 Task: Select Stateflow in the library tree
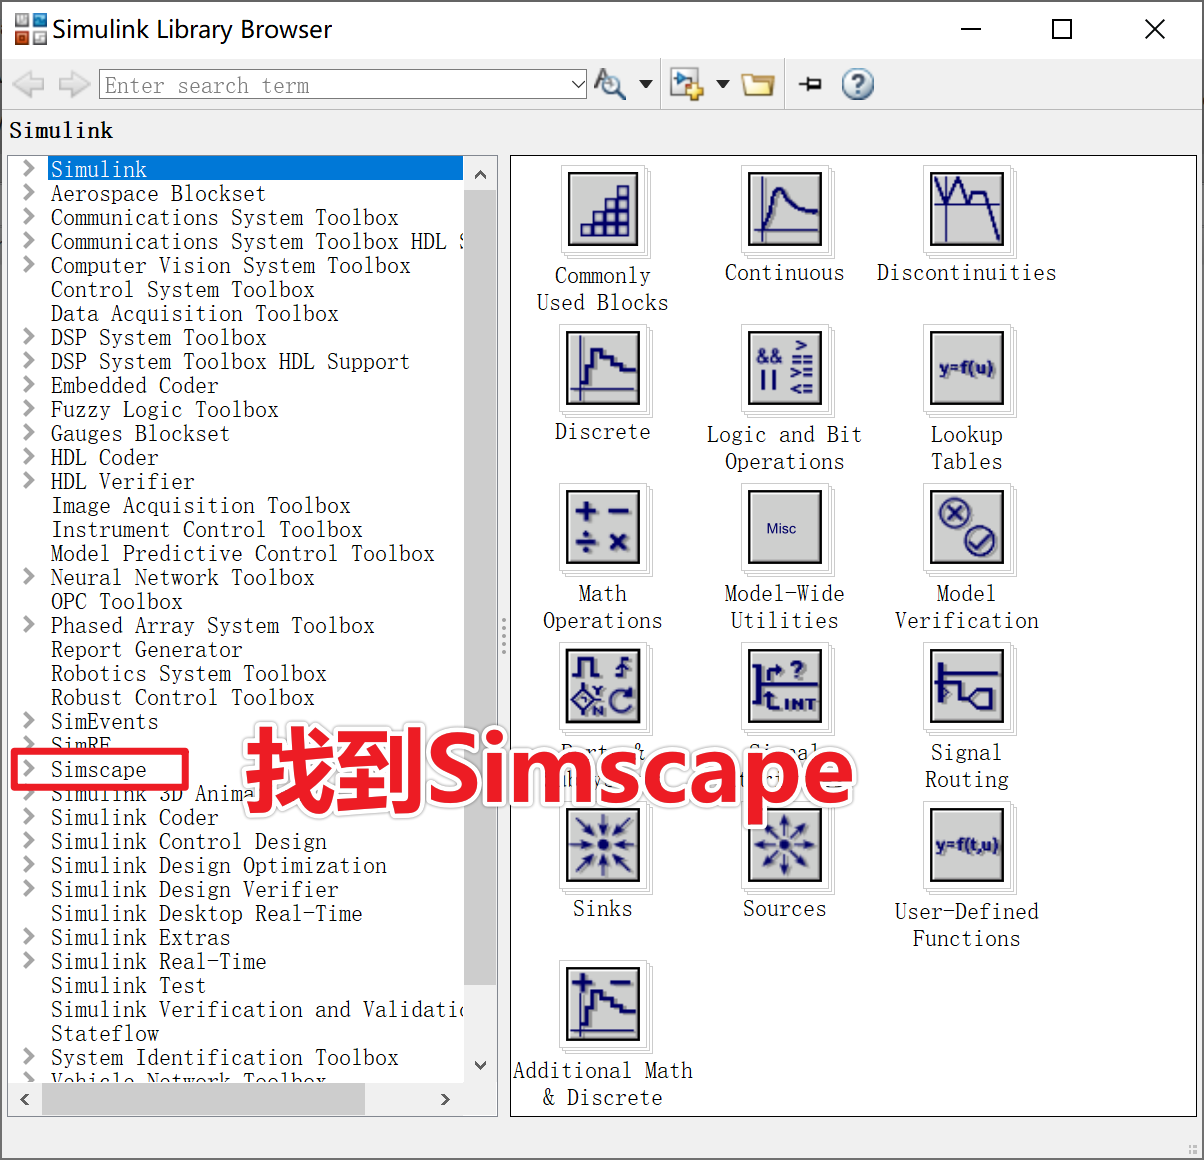[104, 1033]
